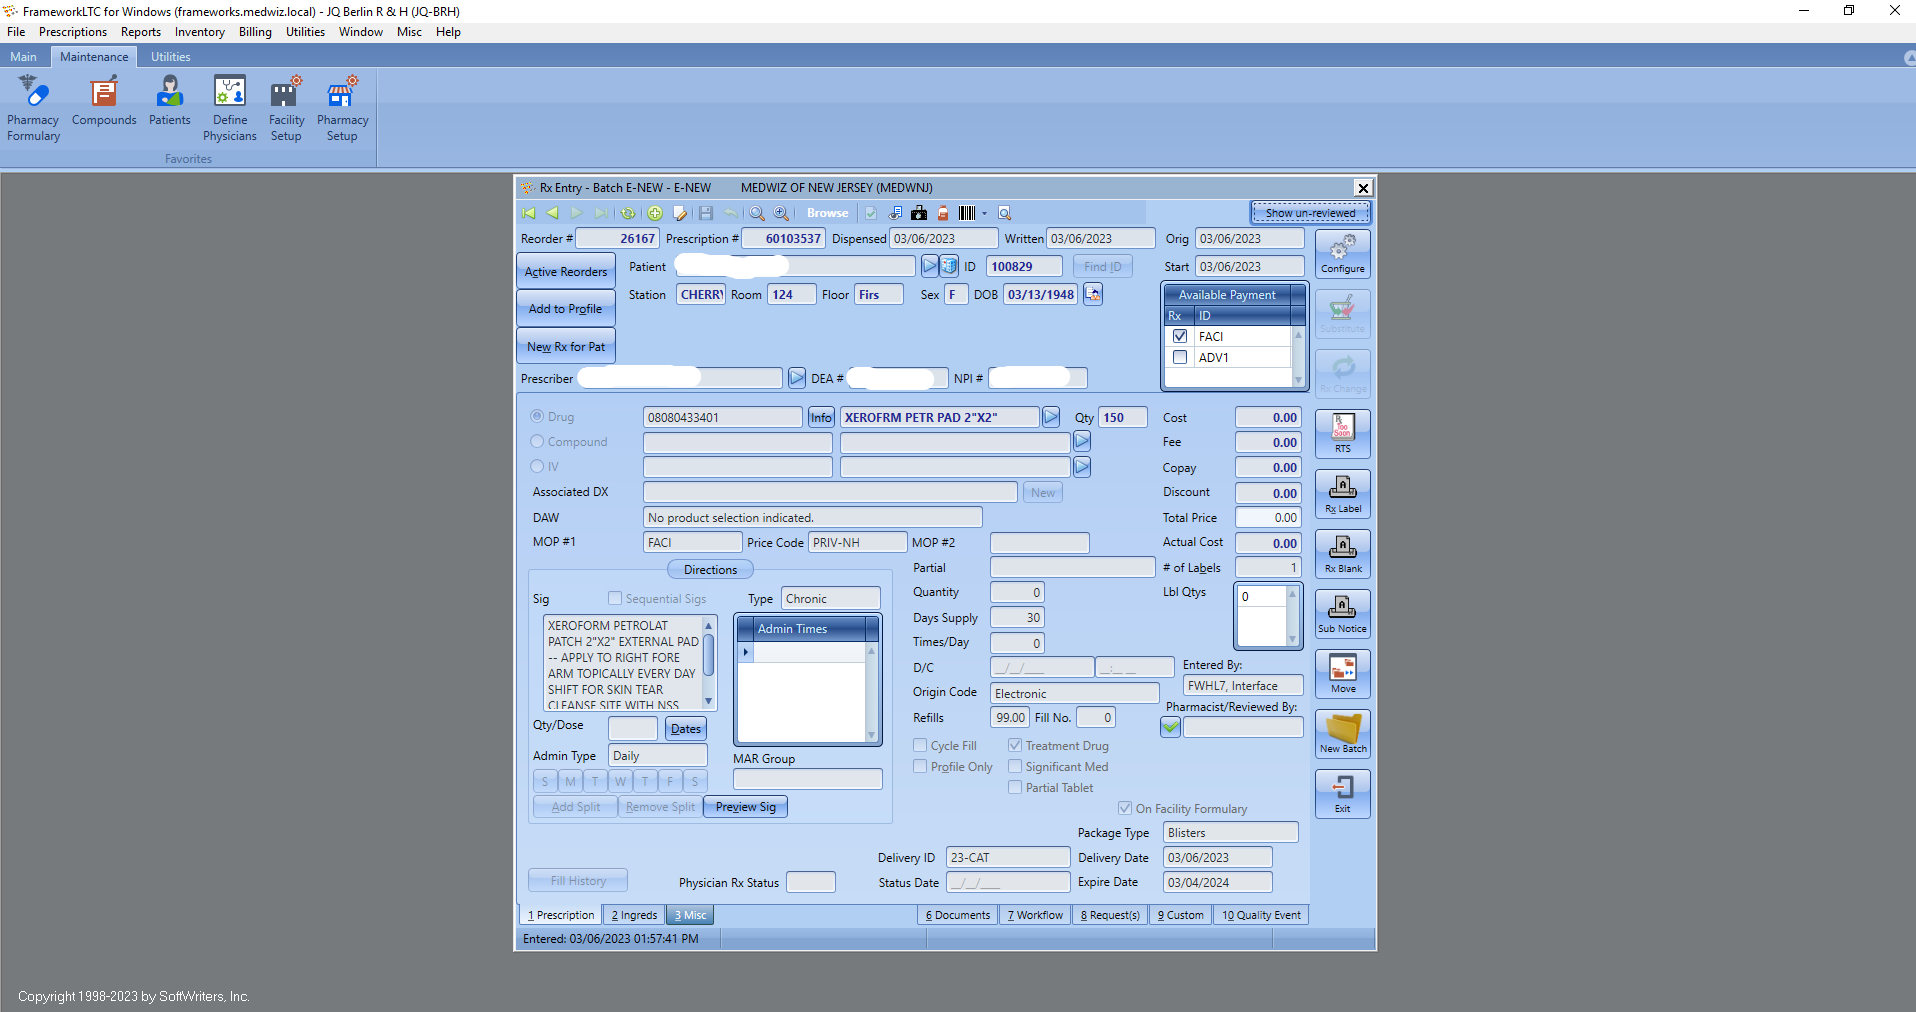The height and width of the screenshot is (1012, 1916).
Task: Open Facility Setup in the ribbon
Action: click(x=286, y=108)
